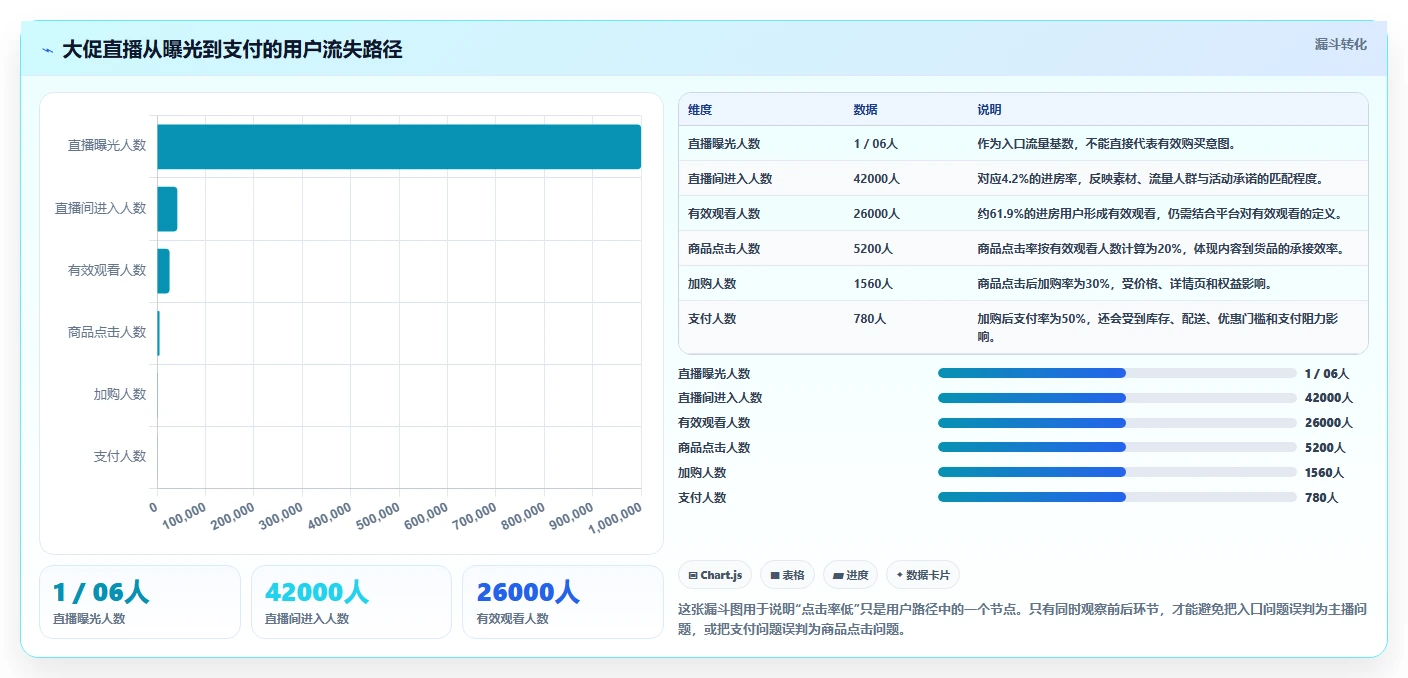The height and width of the screenshot is (678, 1408).
Task: Open the 1 / 06人 直播曝光人数 stat card
Action: [x=140, y=602]
